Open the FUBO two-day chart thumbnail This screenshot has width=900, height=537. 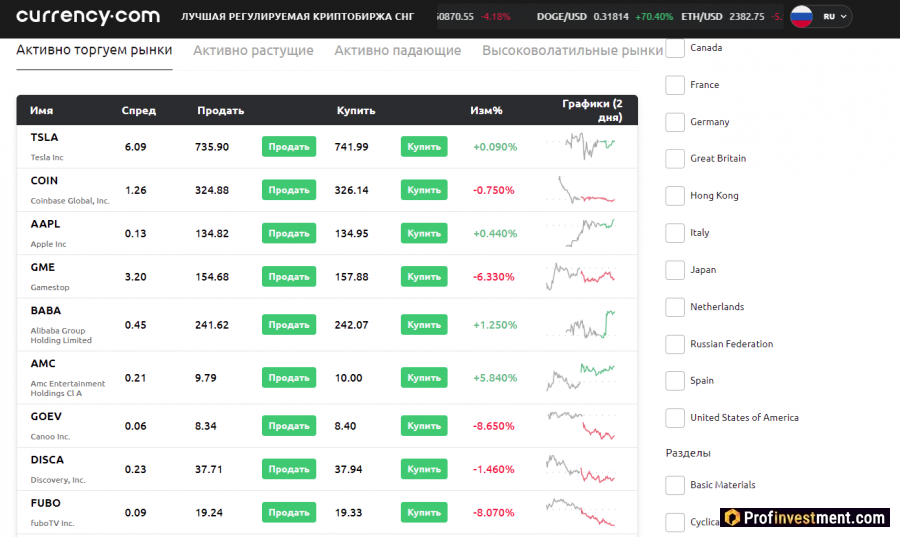coord(581,512)
